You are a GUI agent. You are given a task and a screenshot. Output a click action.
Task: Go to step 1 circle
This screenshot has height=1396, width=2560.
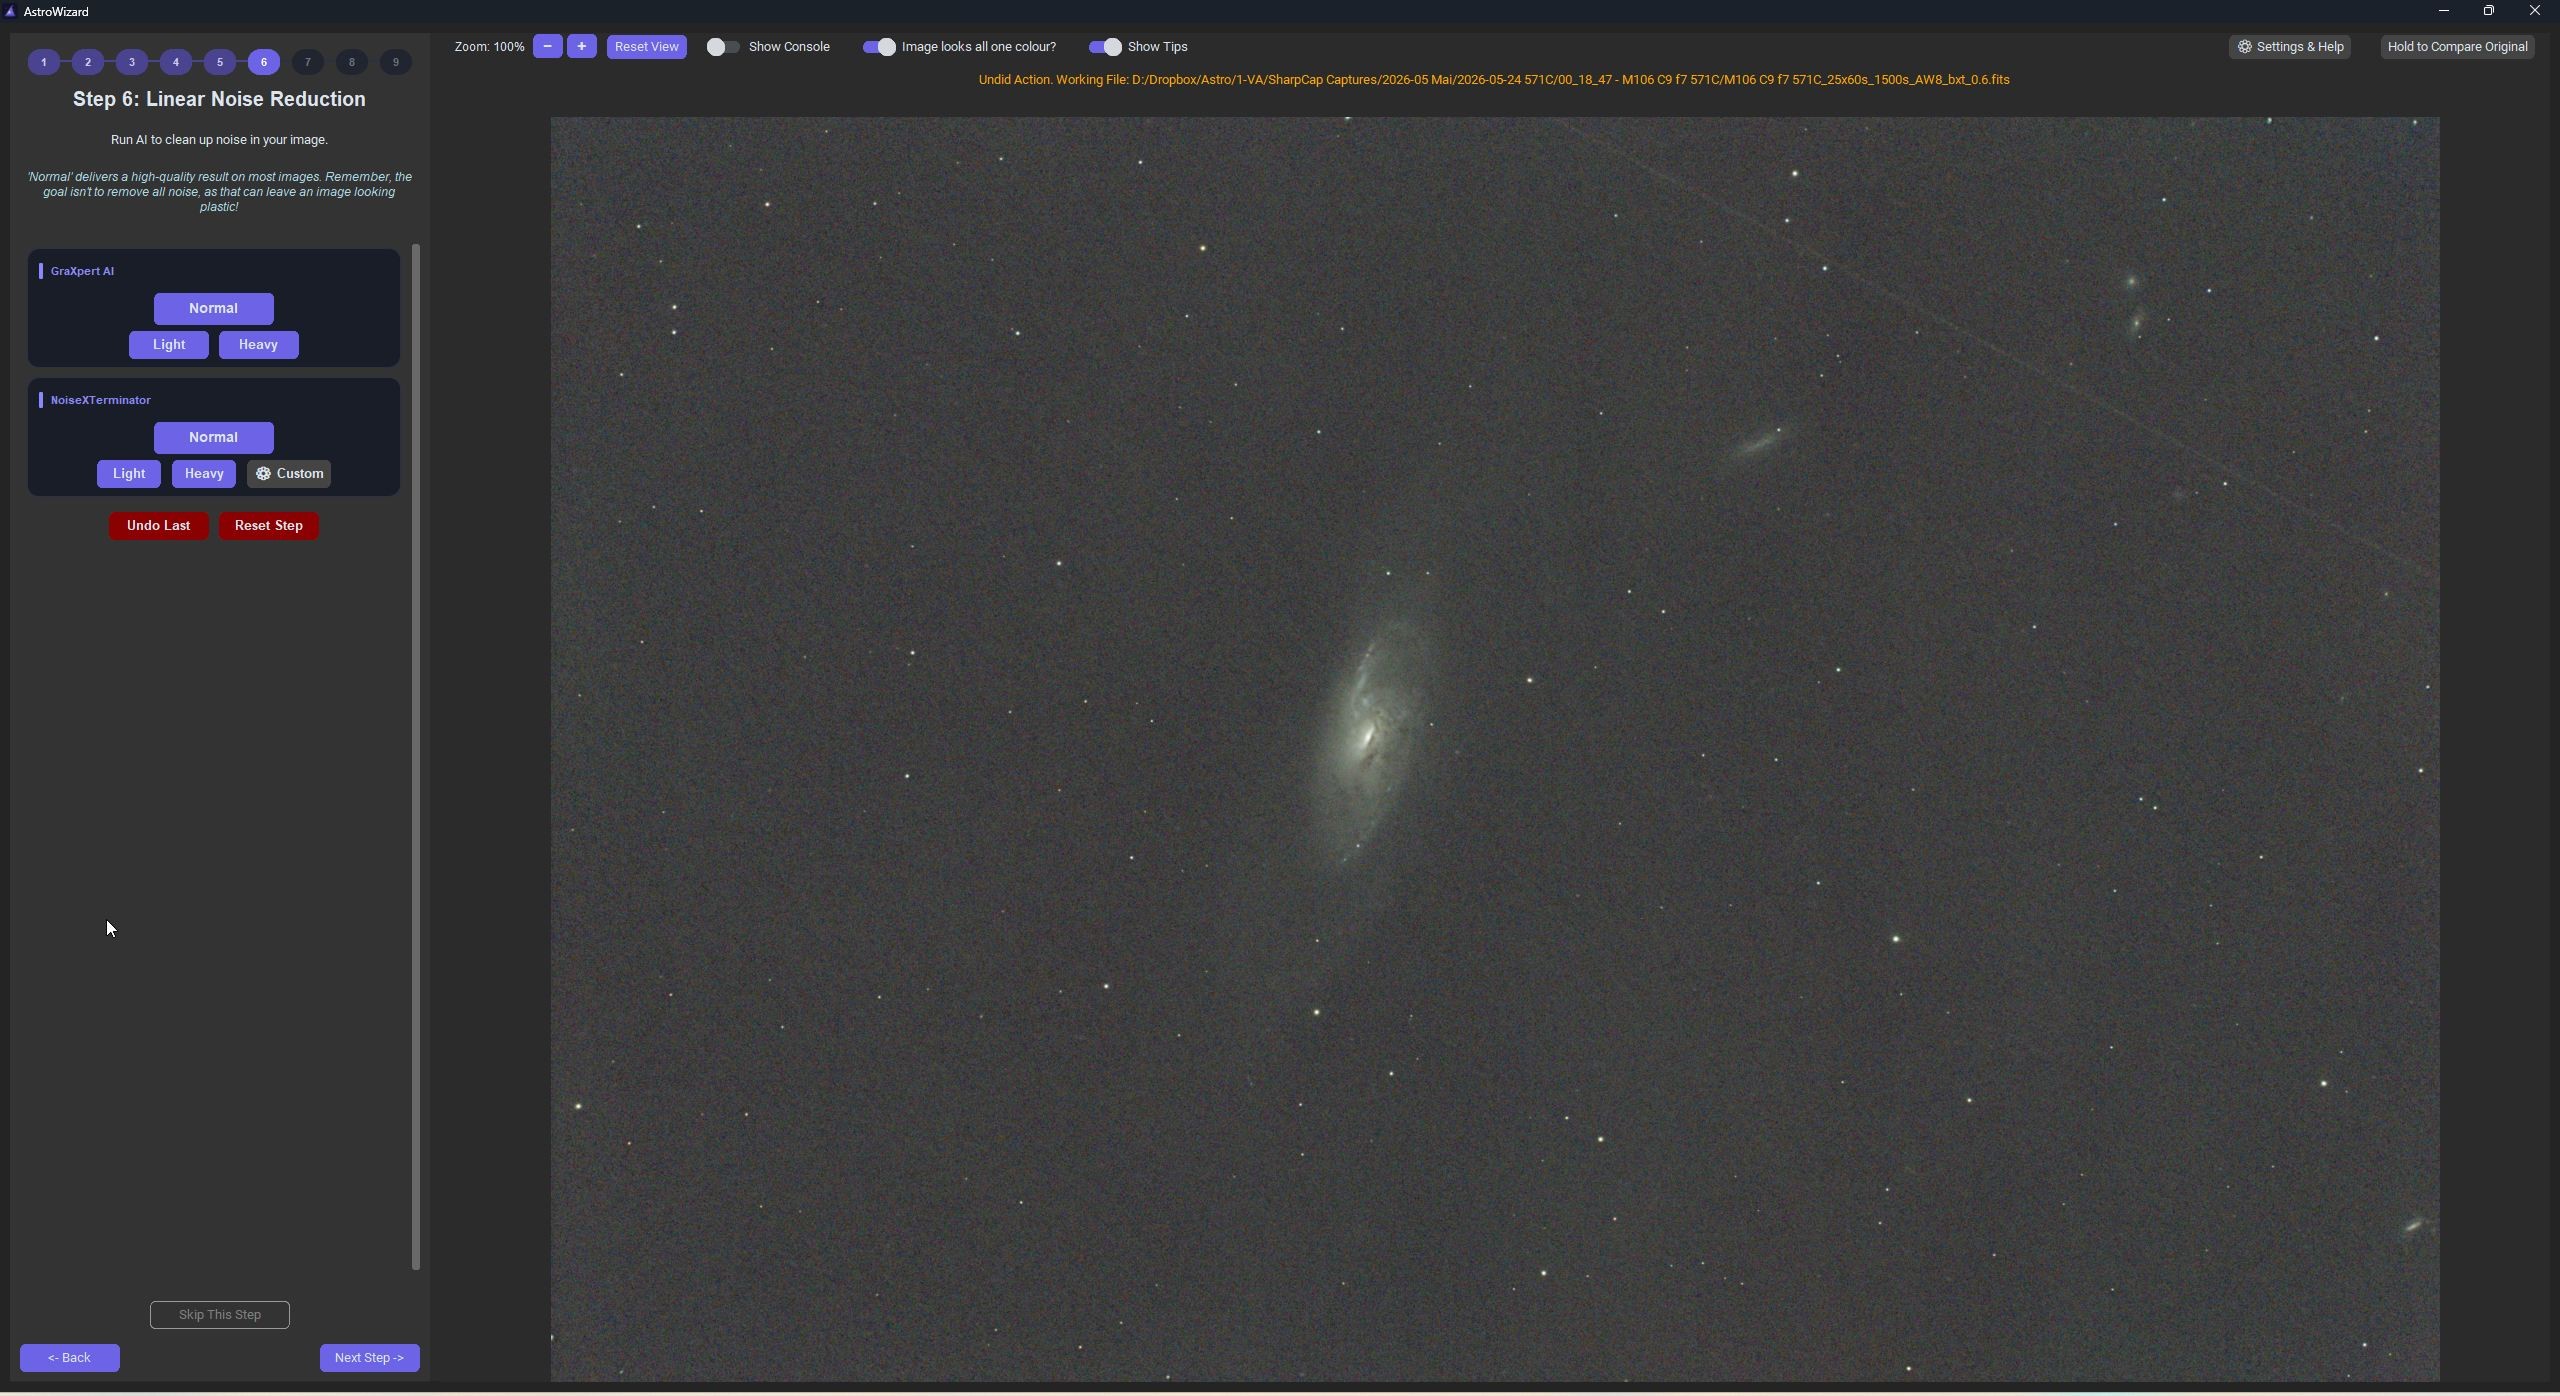44,62
